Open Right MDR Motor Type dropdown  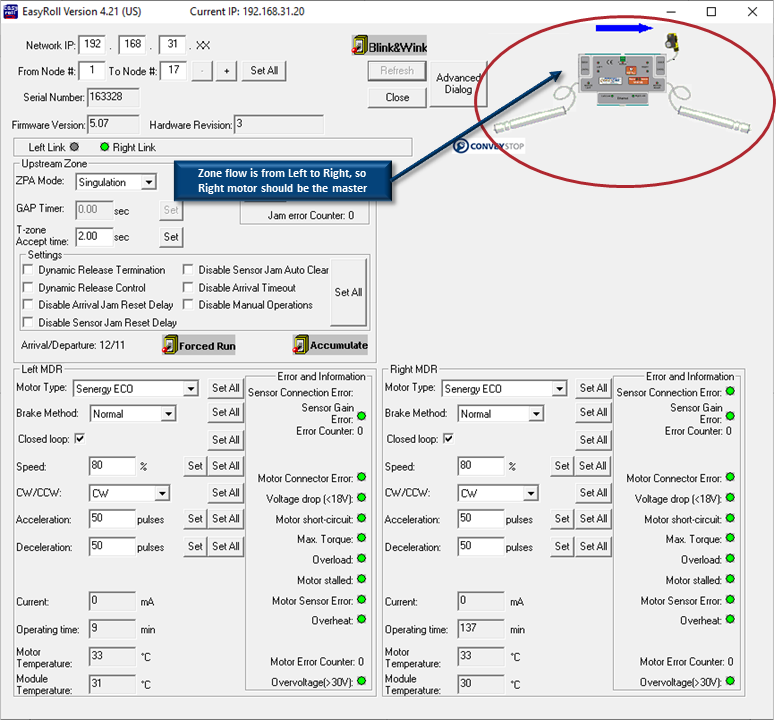(x=559, y=389)
